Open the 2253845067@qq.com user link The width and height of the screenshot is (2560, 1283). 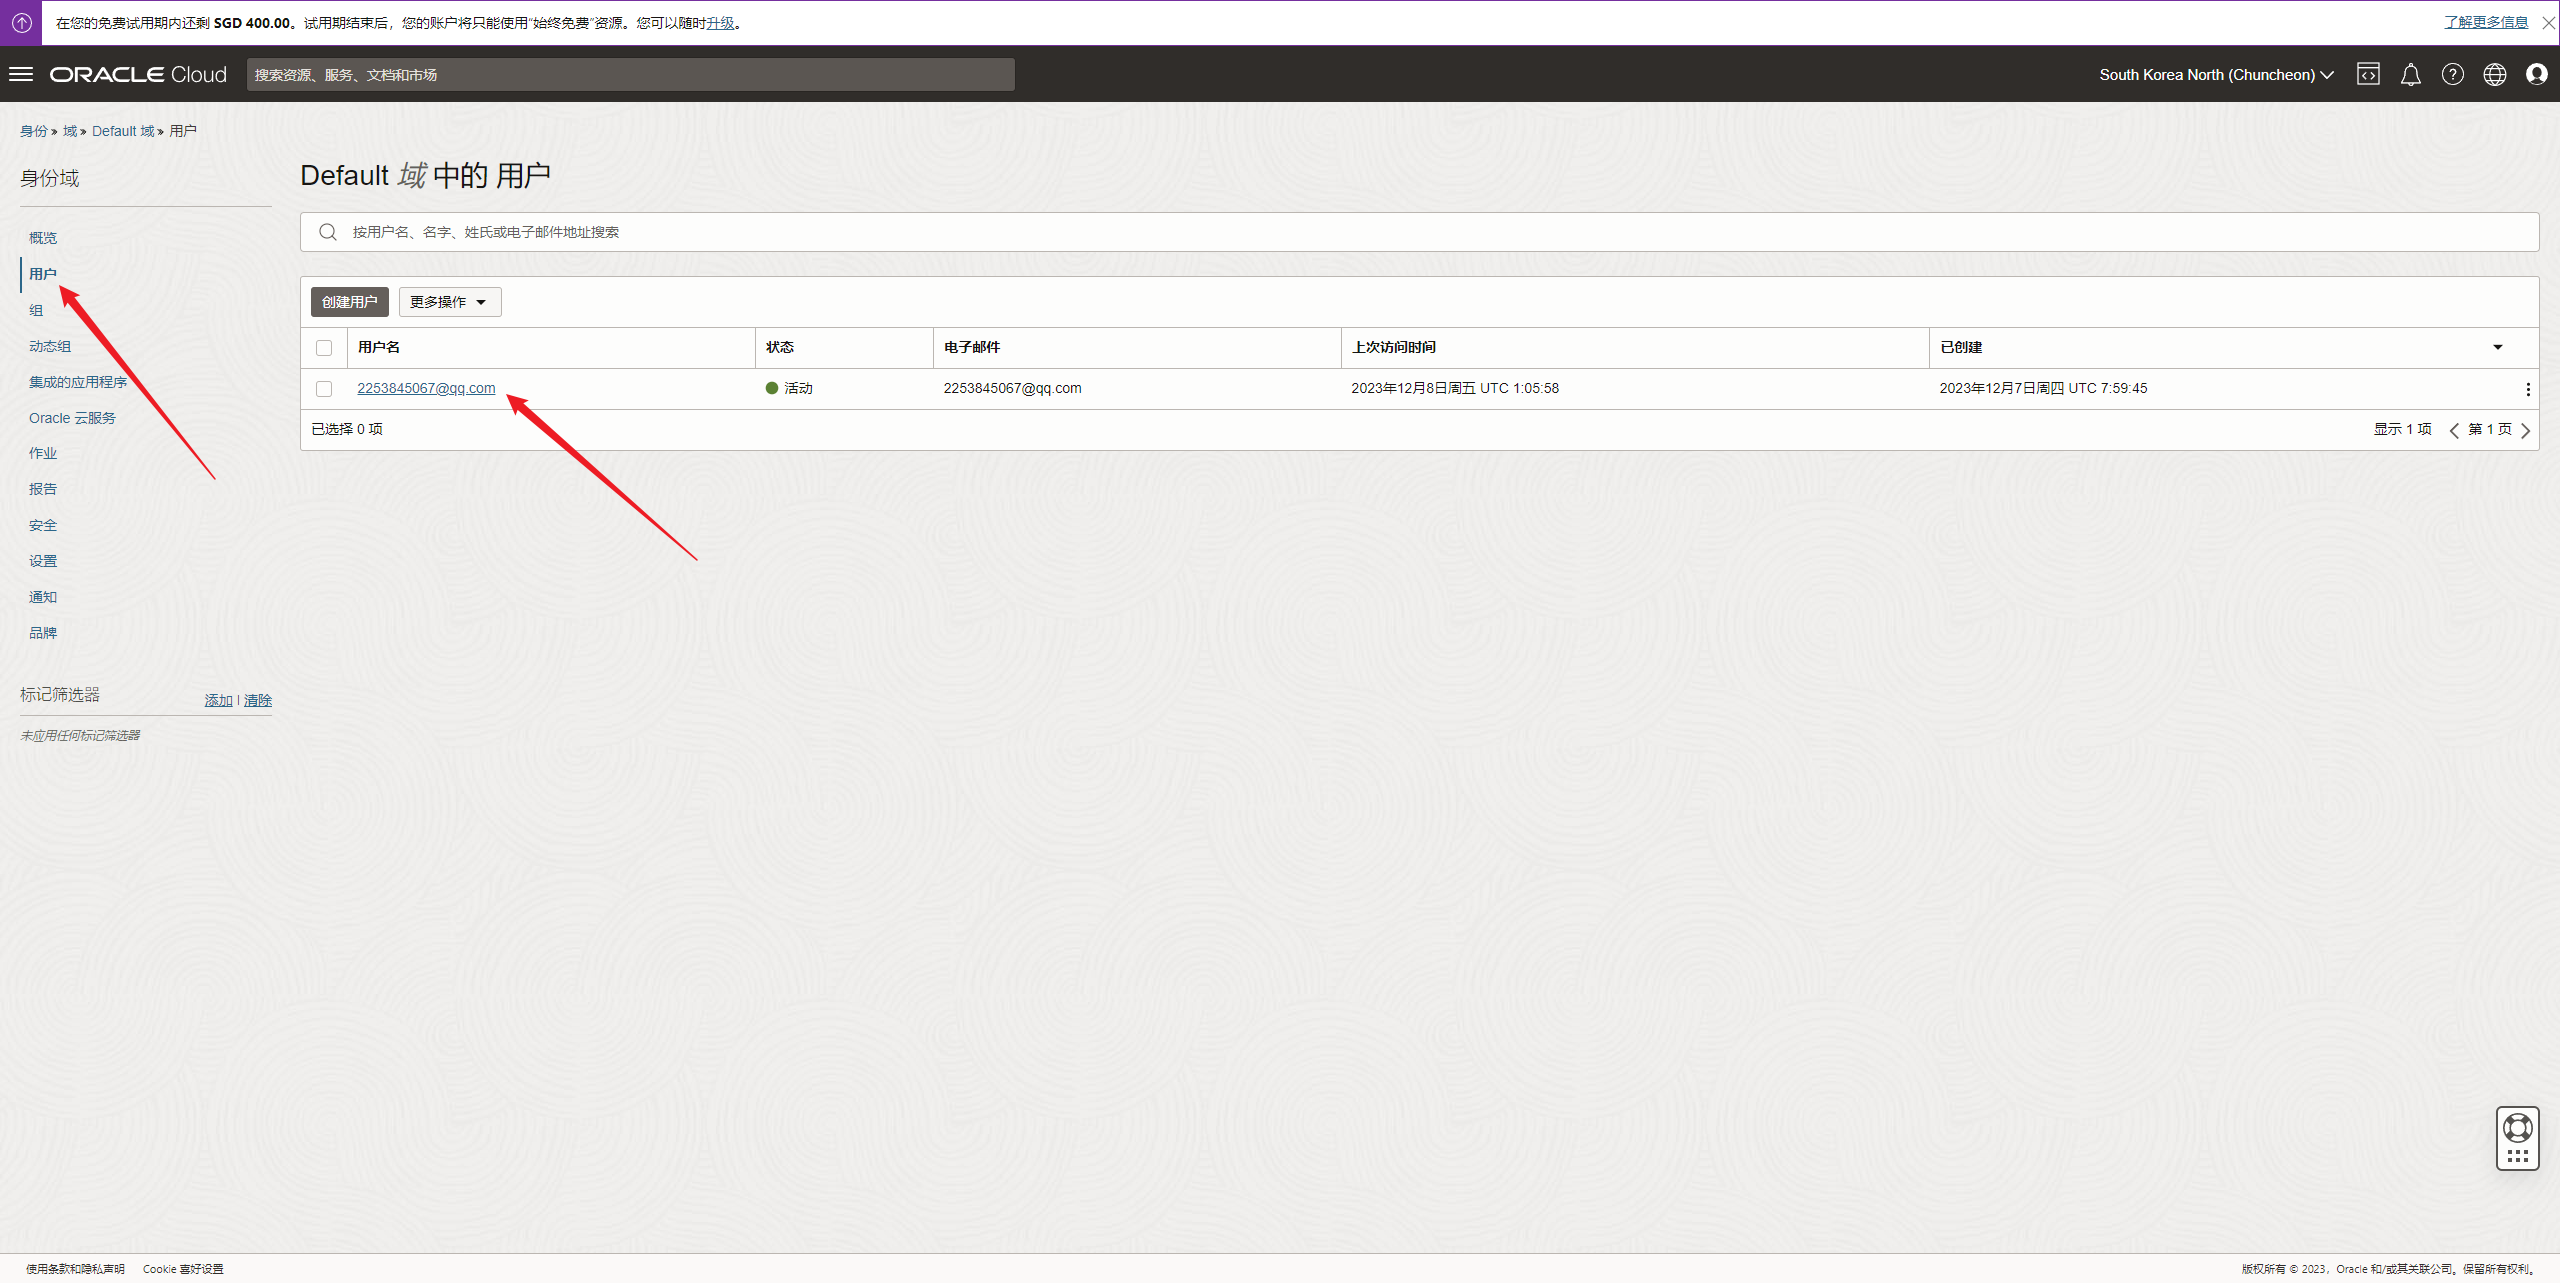pyautogui.click(x=426, y=388)
